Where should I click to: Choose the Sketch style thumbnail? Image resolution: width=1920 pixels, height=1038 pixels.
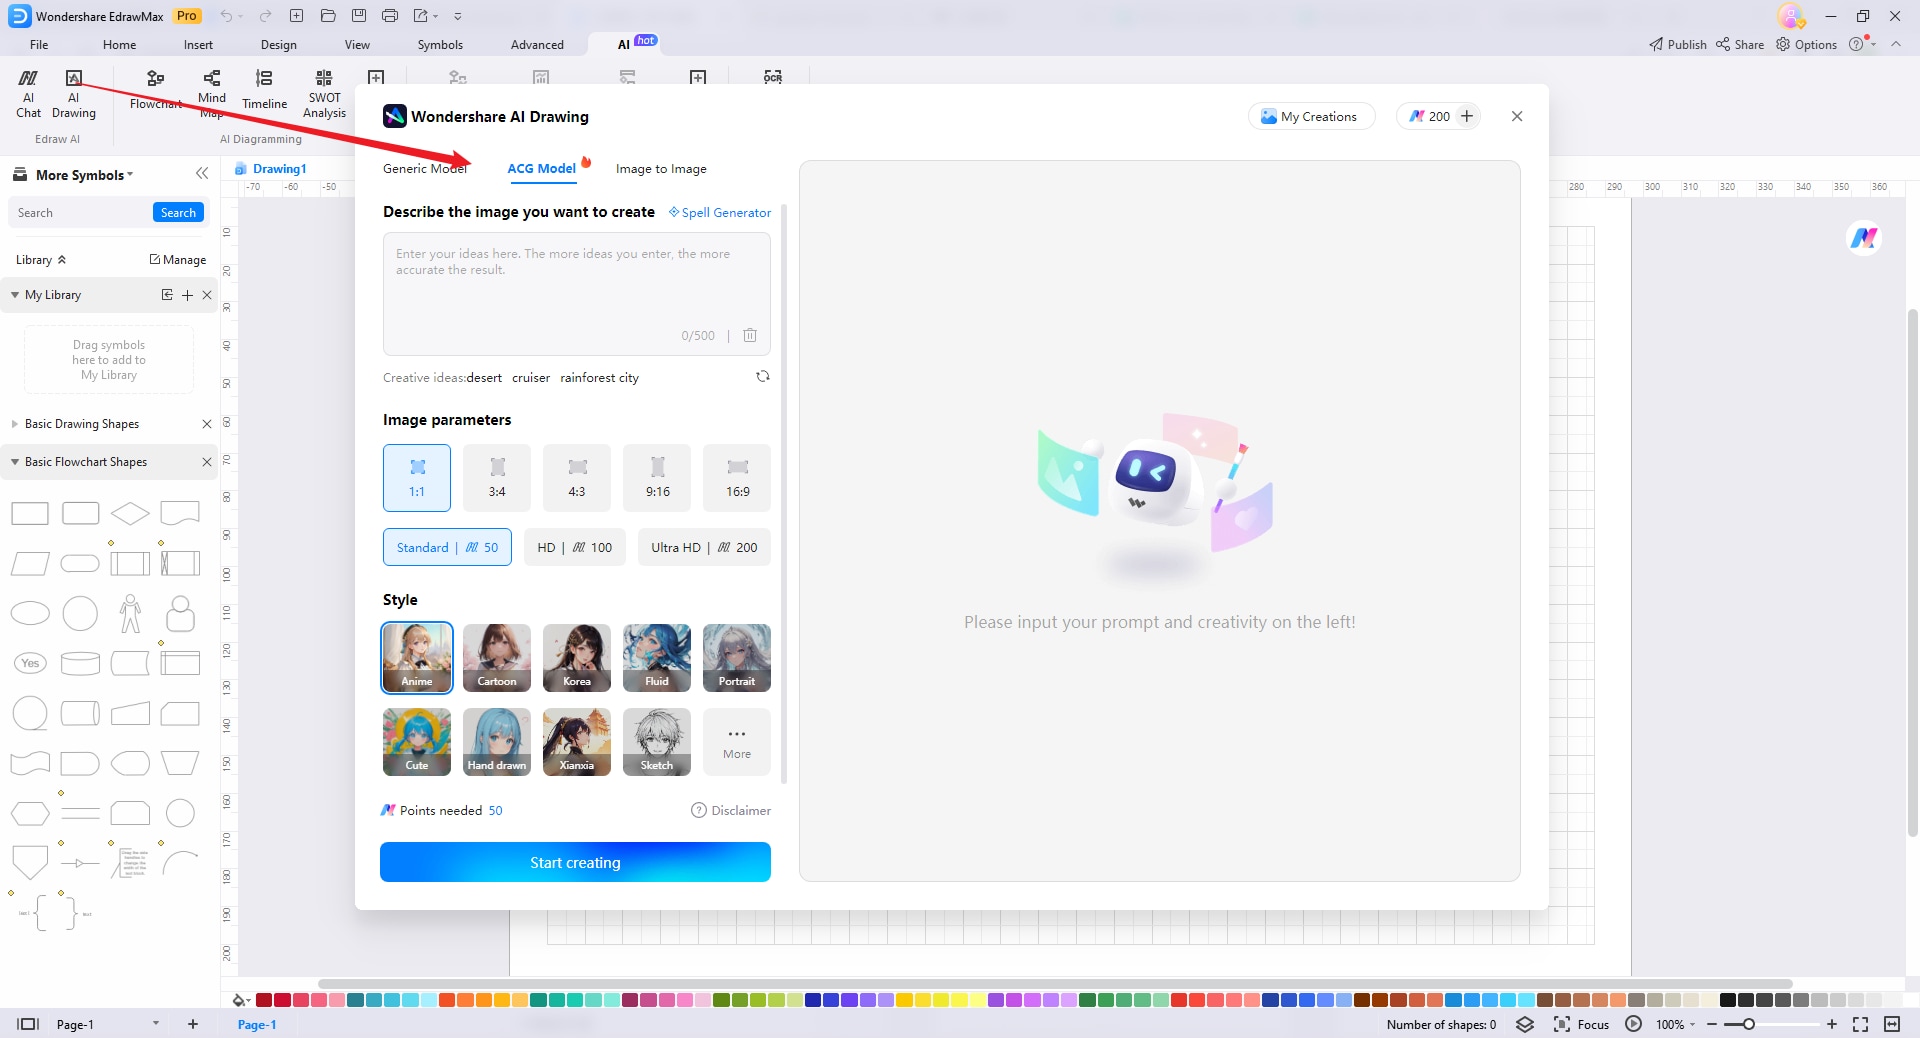pyautogui.click(x=657, y=742)
